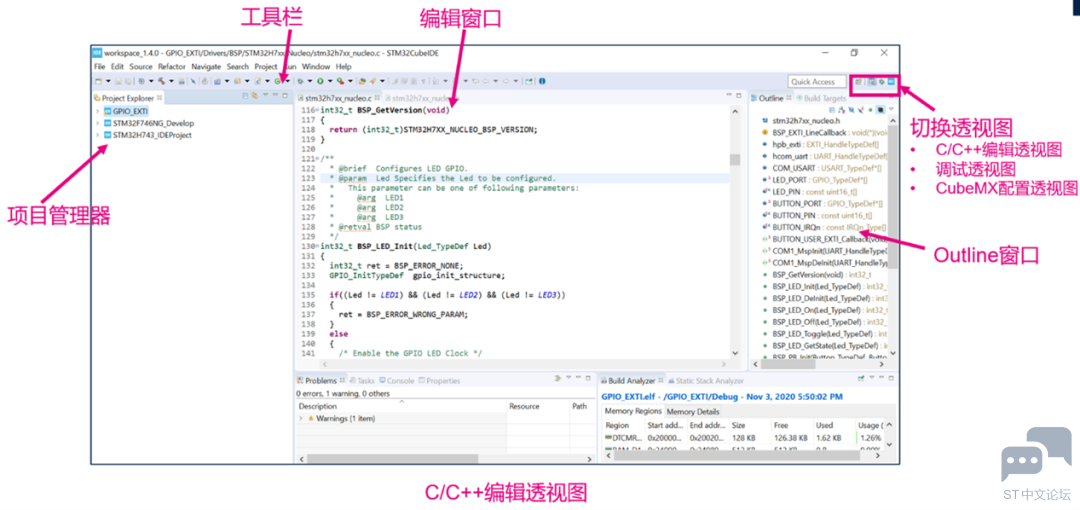1080x510 pixels.
Task: Click the New file icon in toolbar
Action: tap(98, 81)
